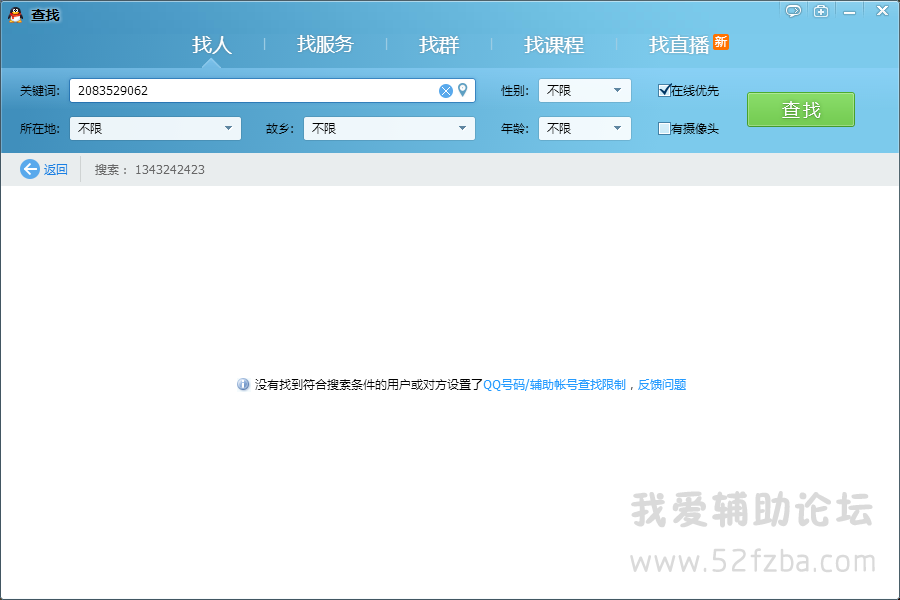
Task: Click into the 关键词 input field
Action: tap(272, 91)
